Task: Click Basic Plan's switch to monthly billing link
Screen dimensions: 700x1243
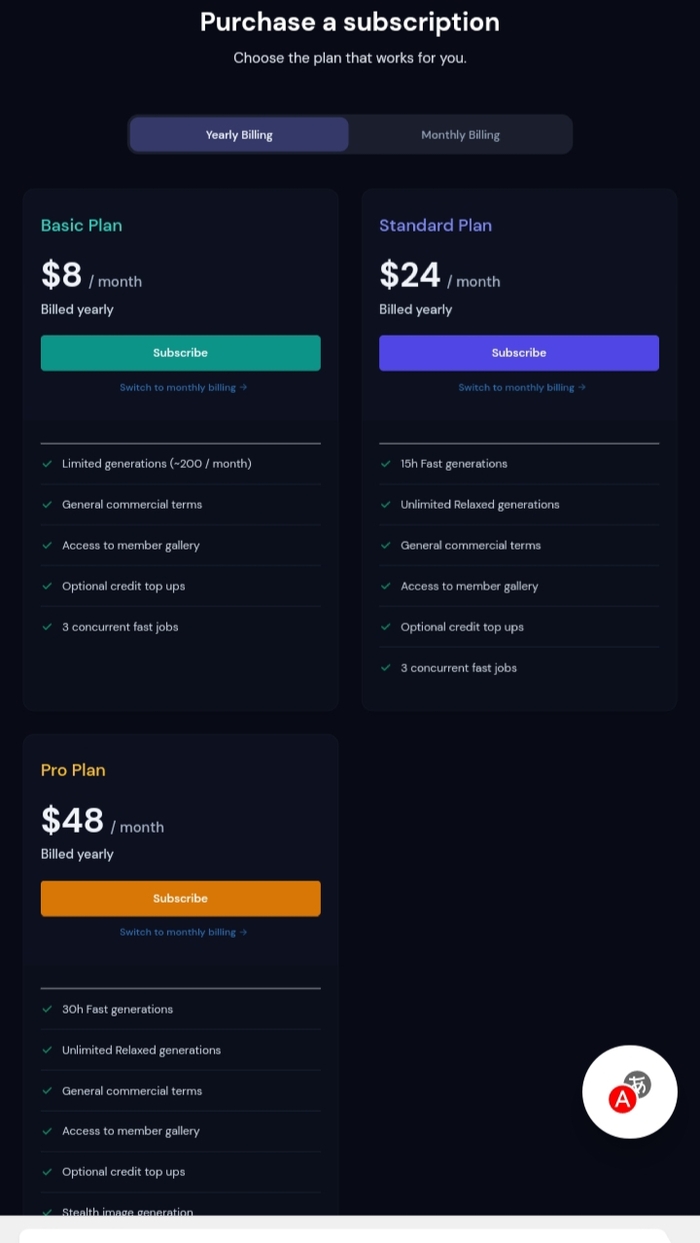Action: click(x=183, y=388)
